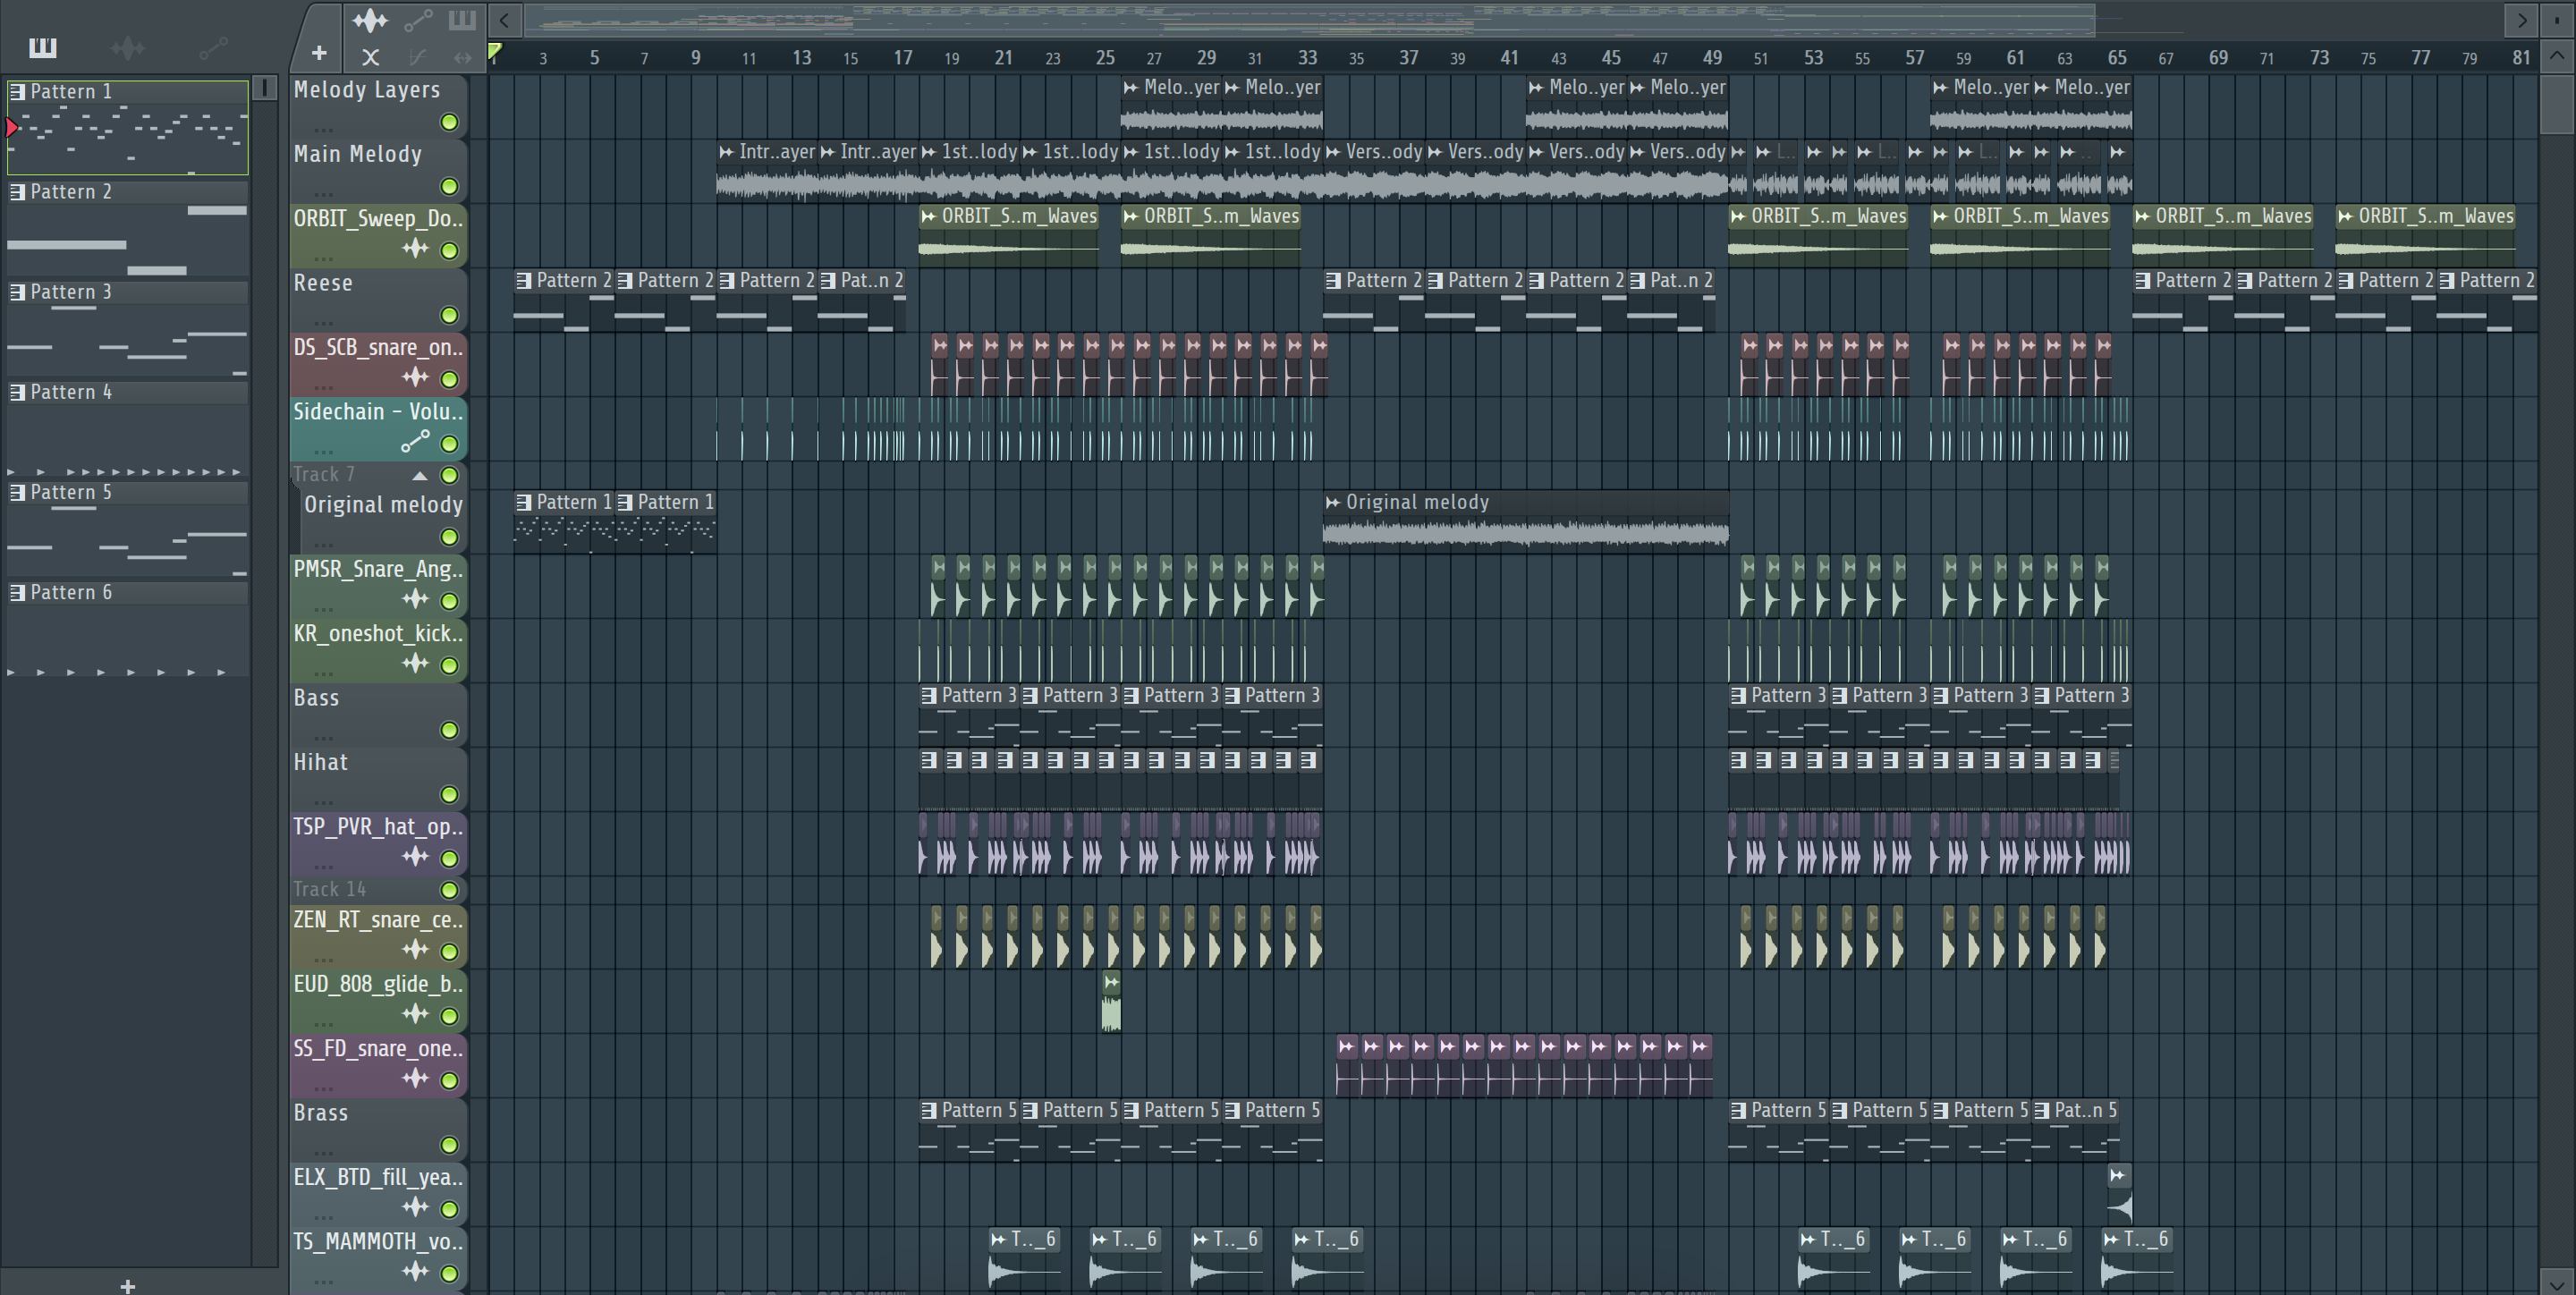Screen dimensions: 2576x1295
Task: Mute the Original melody track
Action: click(450, 537)
